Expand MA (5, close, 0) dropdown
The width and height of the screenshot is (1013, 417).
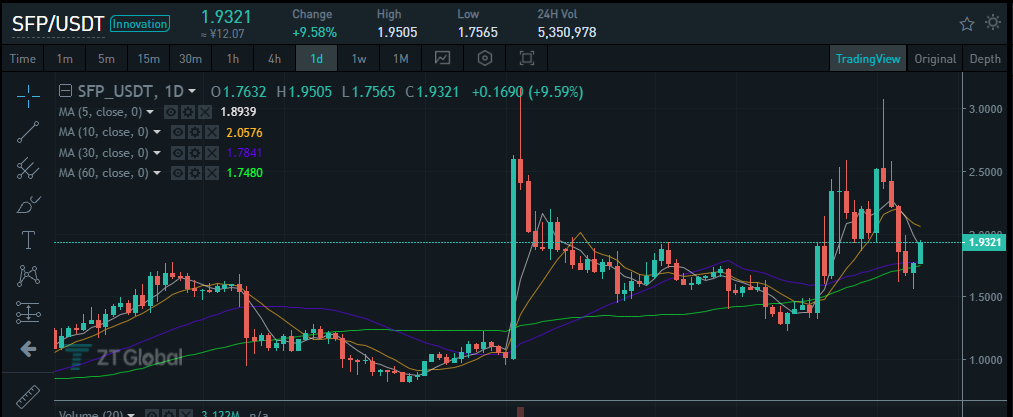[150, 112]
